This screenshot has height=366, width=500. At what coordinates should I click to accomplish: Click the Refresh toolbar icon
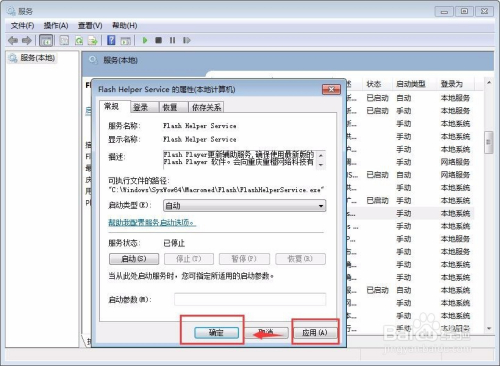click(79, 41)
